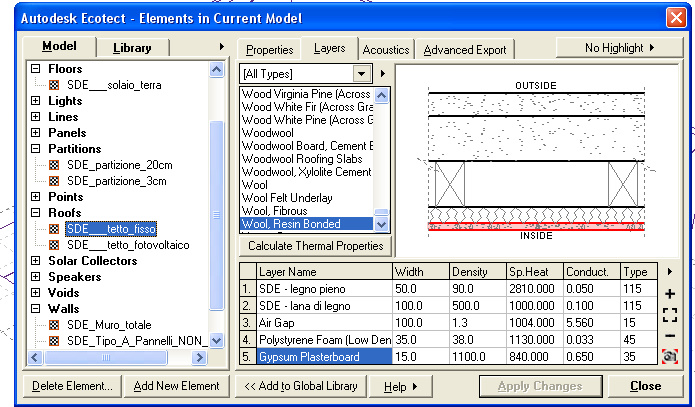This screenshot has height=407, width=695.
Task: Switch to the Library tab
Action: 132,47
